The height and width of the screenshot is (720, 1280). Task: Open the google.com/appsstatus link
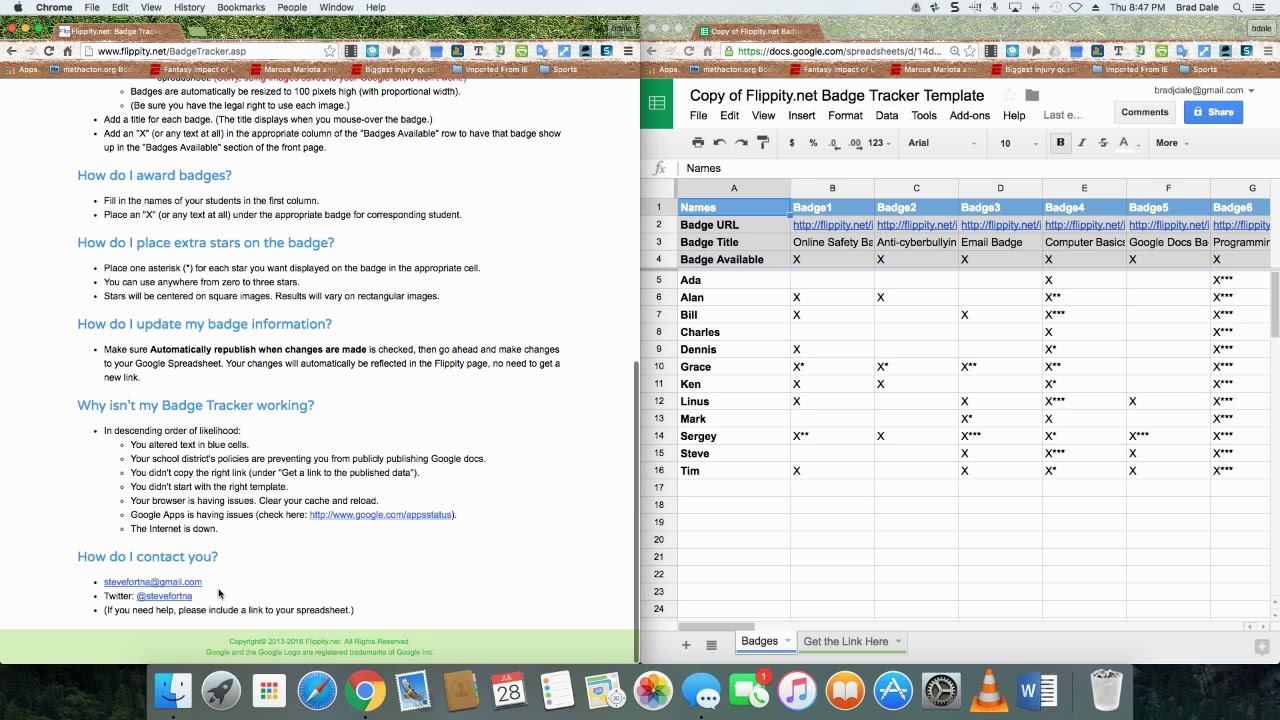click(381, 514)
